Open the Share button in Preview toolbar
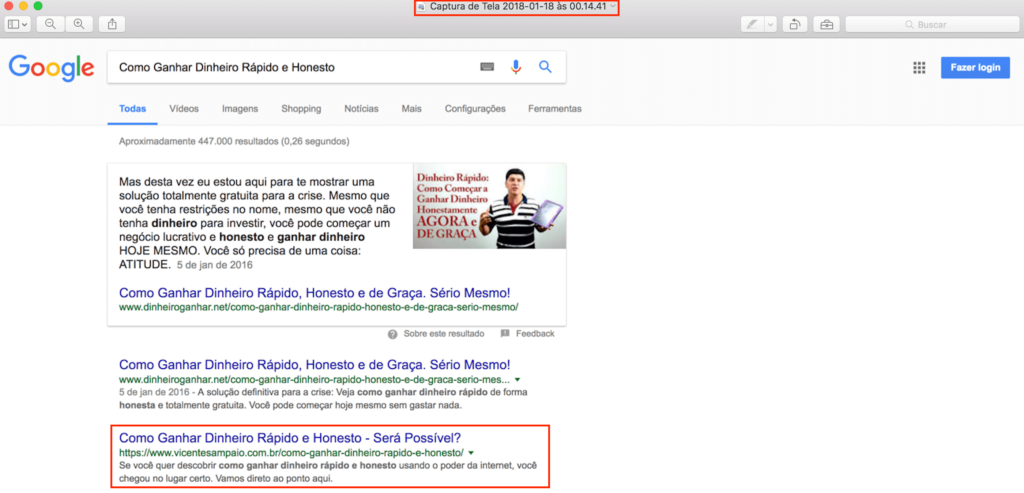The height and width of the screenshot is (493, 1024). (x=112, y=24)
